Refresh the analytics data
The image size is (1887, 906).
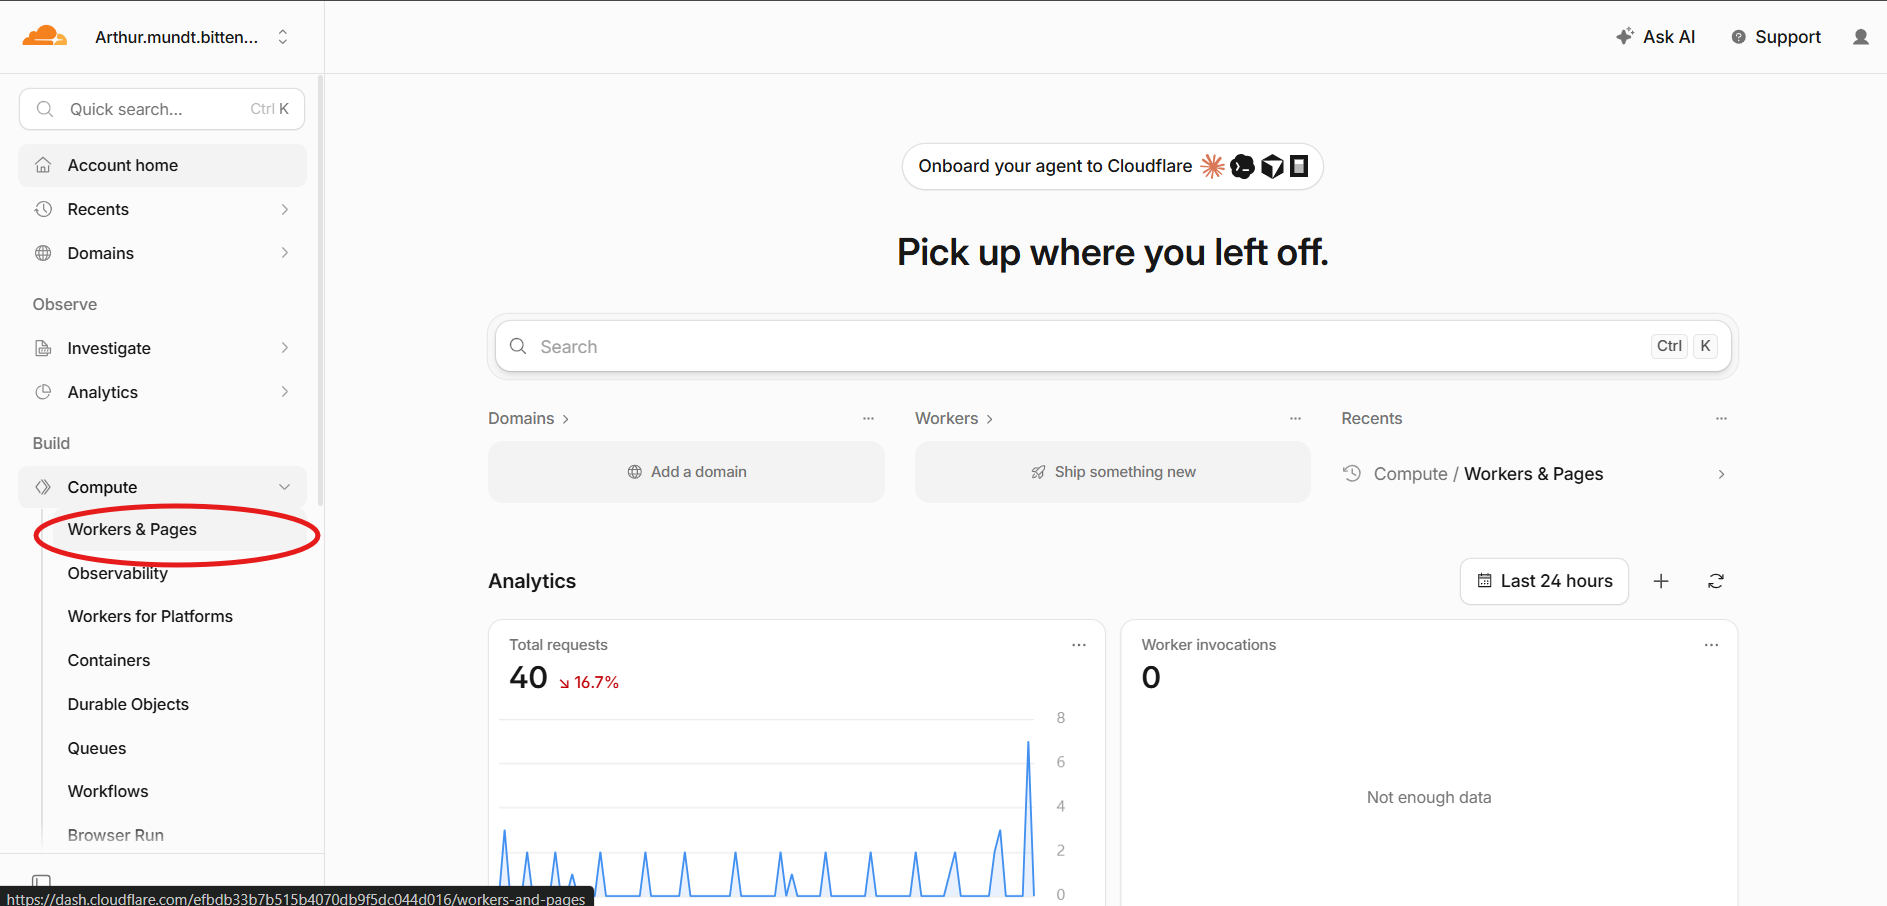coord(1716,581)
